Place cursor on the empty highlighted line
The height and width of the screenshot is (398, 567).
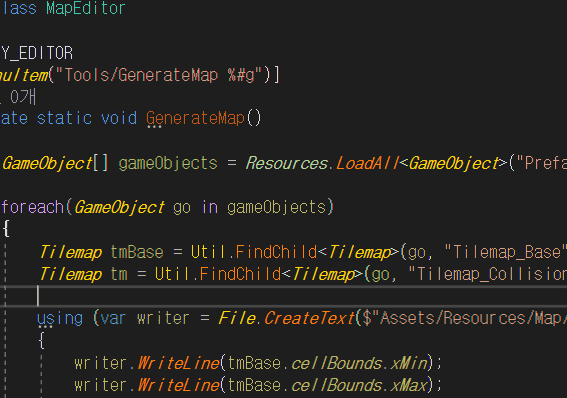pyautogui.click(x=284, y=296)
